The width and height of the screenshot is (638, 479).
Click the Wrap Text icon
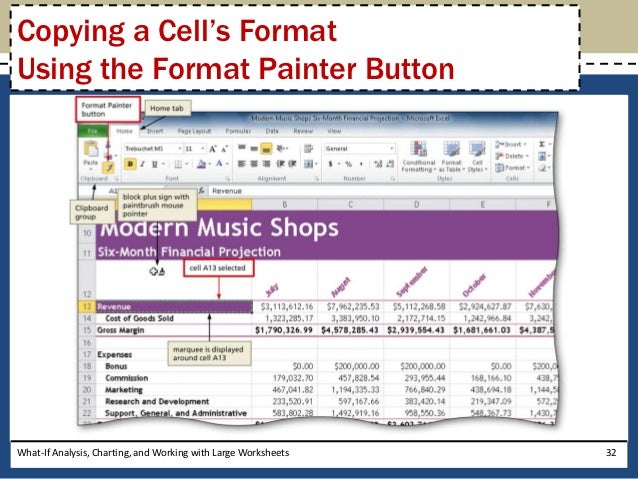308,149
